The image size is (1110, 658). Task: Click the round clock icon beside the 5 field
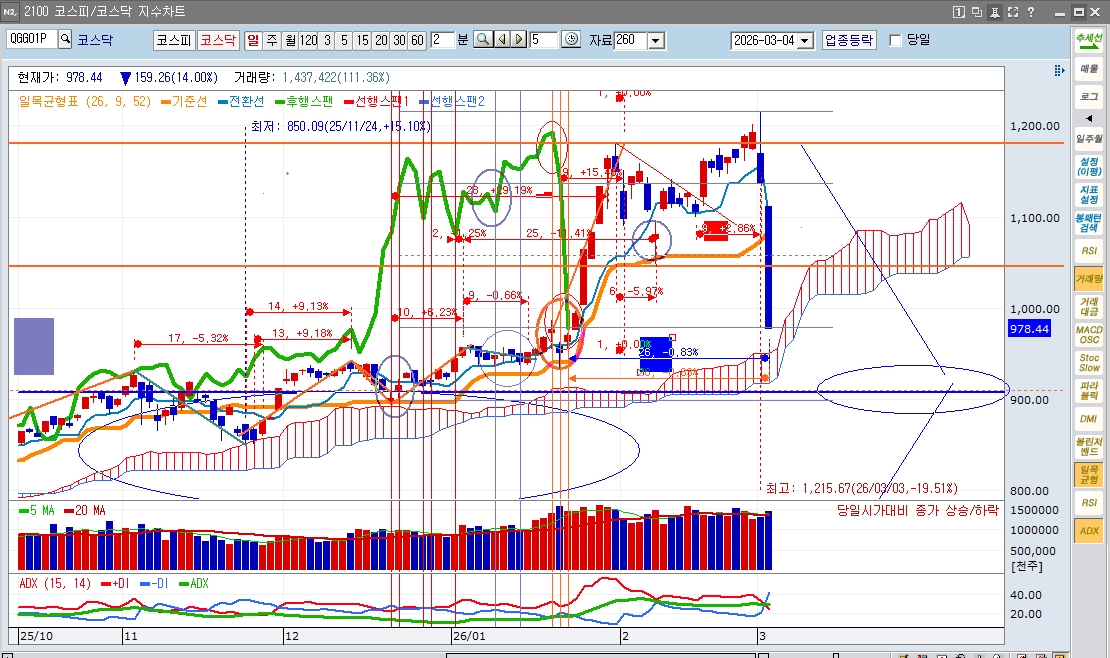pyautogui.click(x=571, y=40)
